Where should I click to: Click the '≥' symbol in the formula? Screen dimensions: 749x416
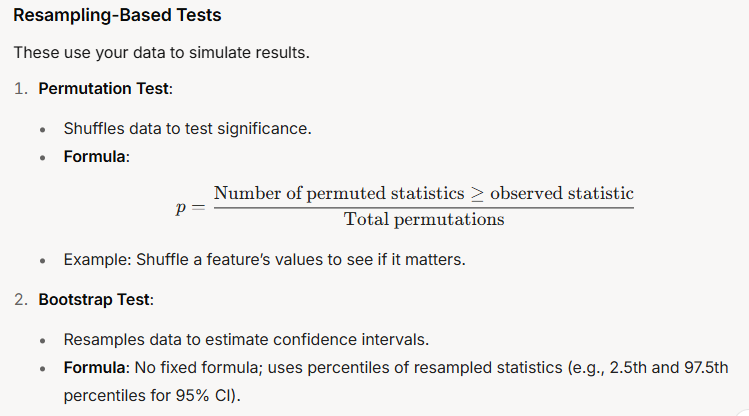(477, 194)
